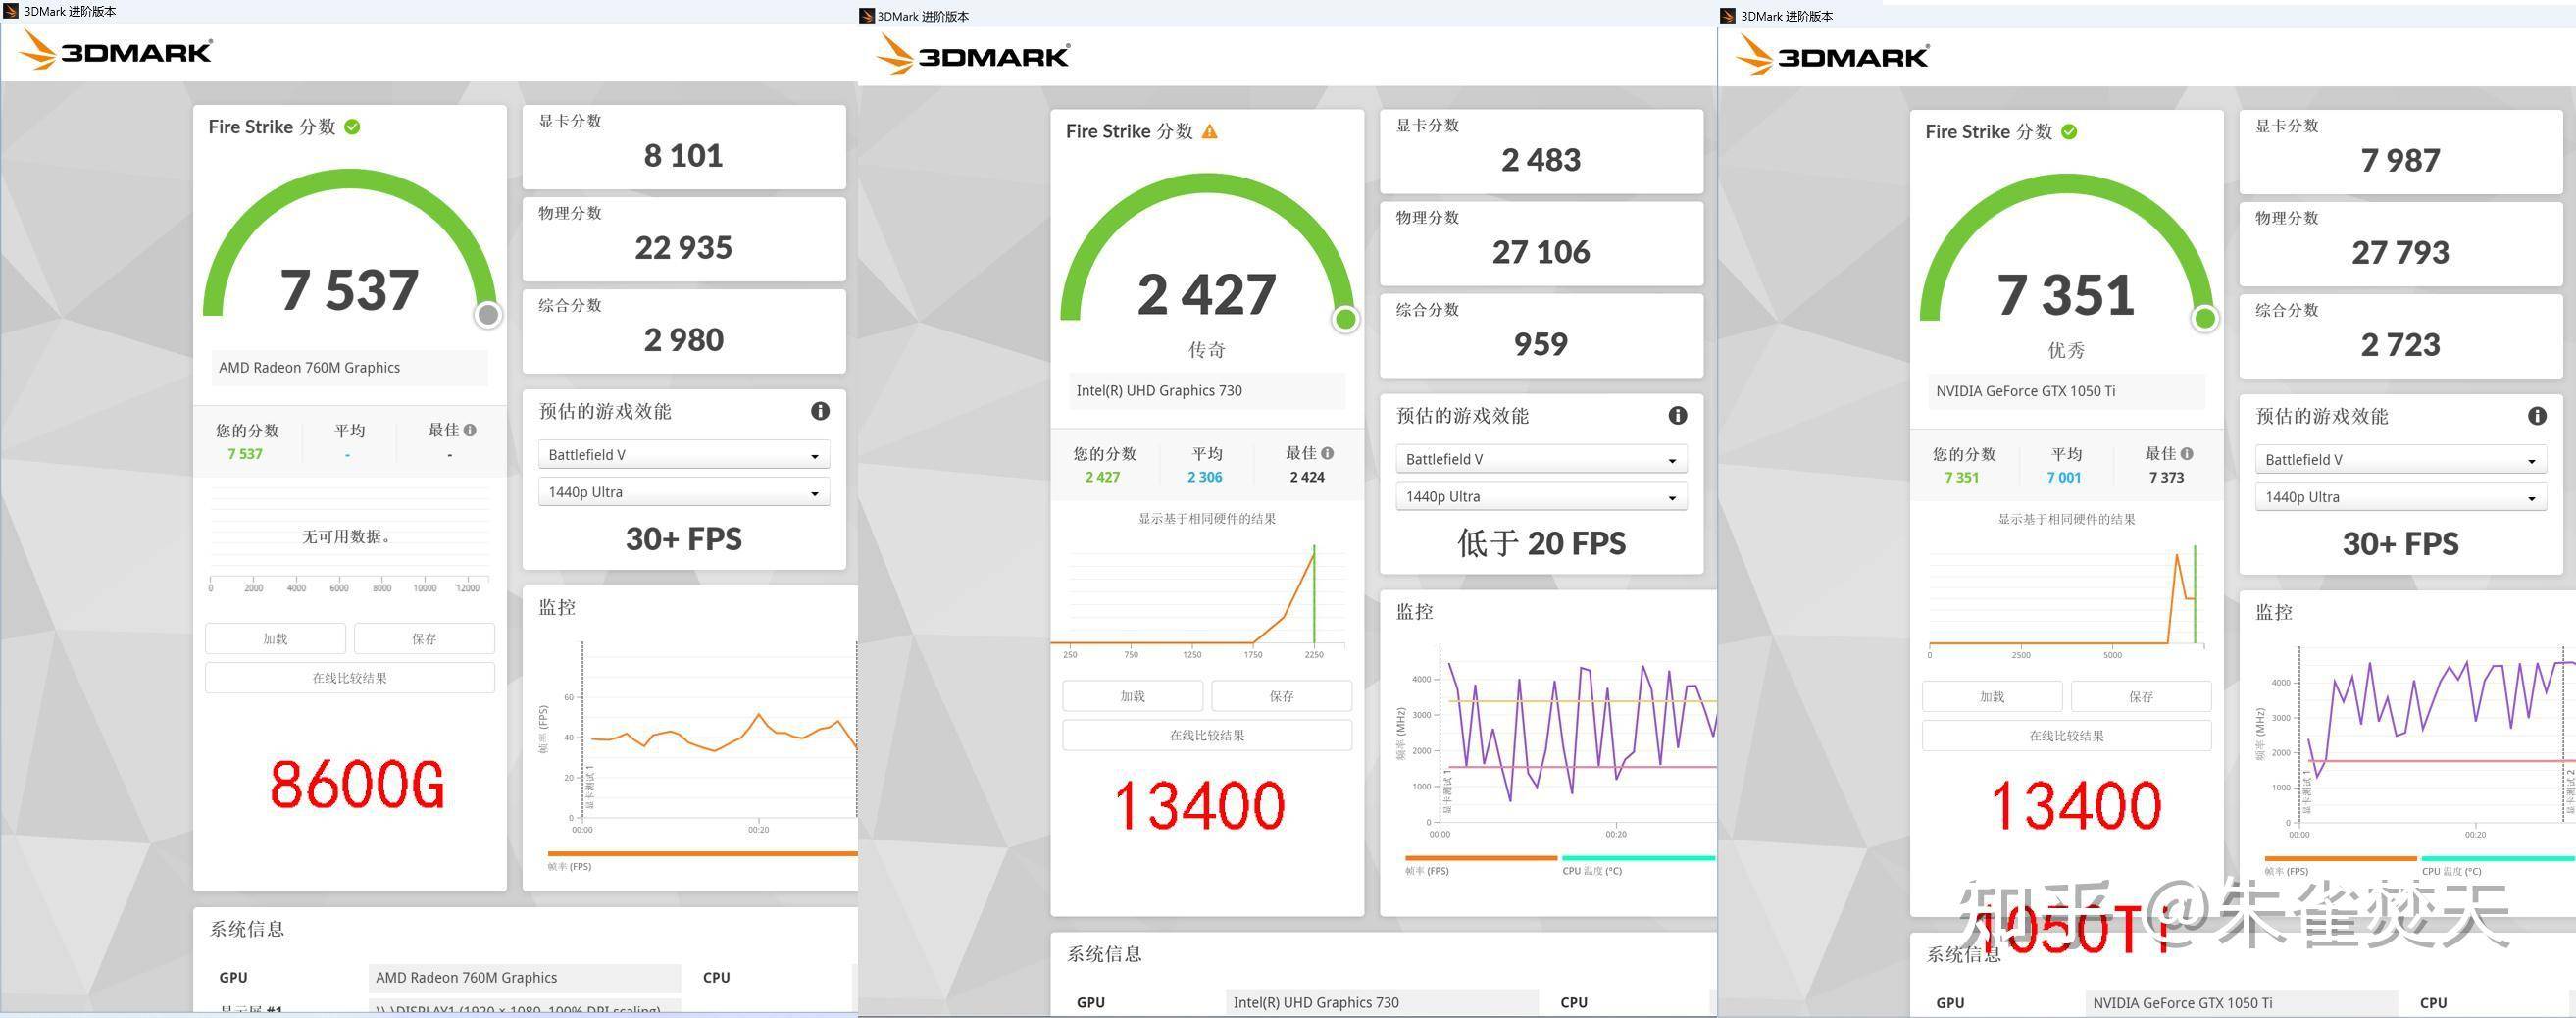Open the Battlefield V game dropdown in the UHD 730 window

[x=1541, y=459]
